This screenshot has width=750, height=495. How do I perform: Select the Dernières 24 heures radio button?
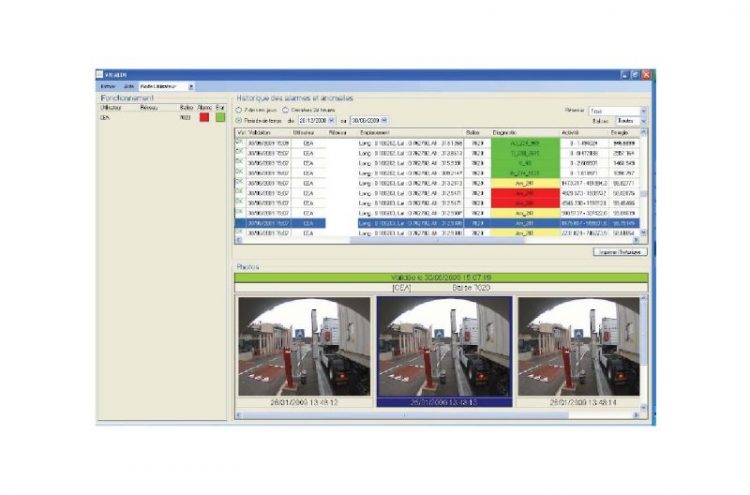(x=285, y=110)
